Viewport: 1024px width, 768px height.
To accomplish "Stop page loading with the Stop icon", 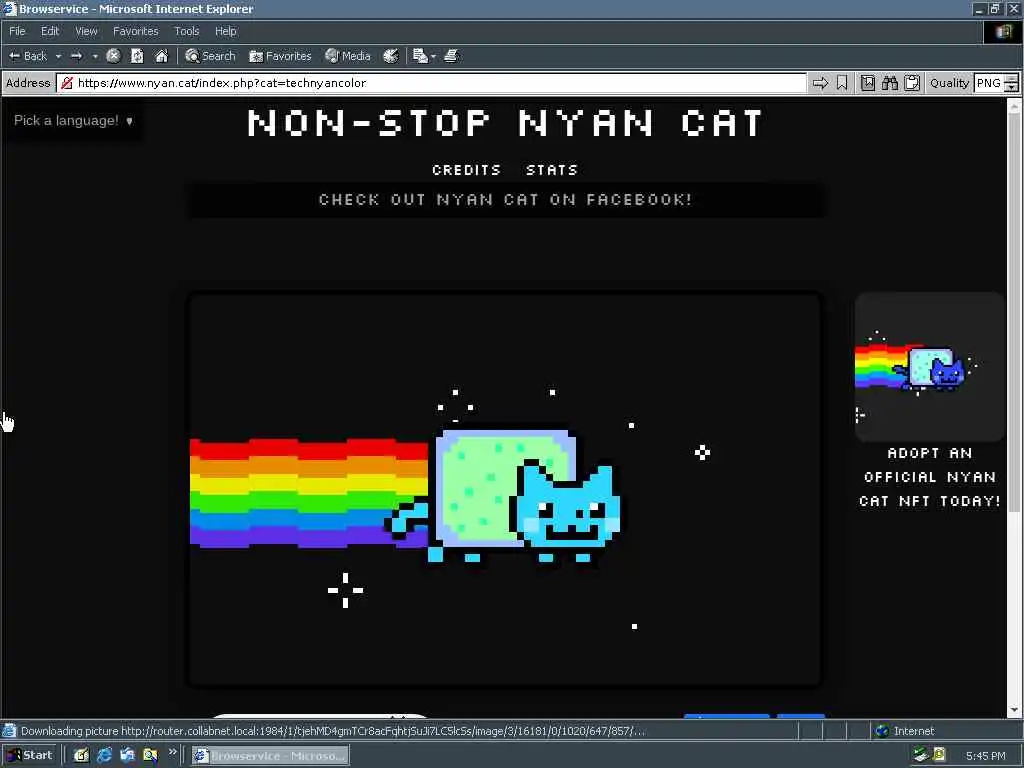I will [114, 56].
